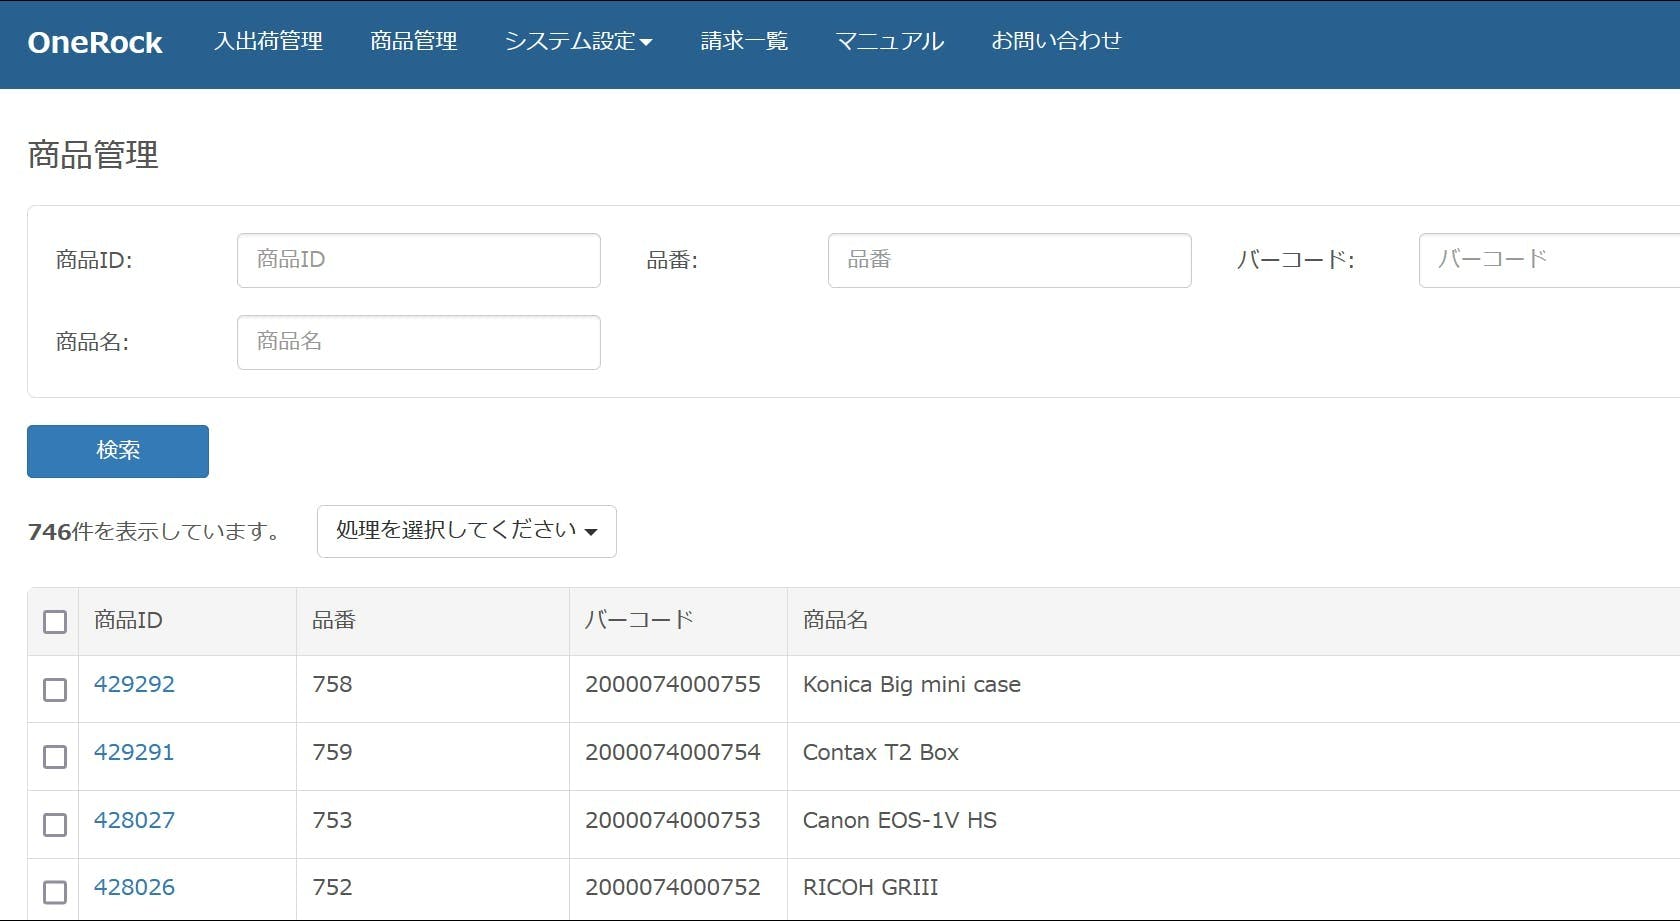
Task: Open the マニュアル page
Action: 889,41
